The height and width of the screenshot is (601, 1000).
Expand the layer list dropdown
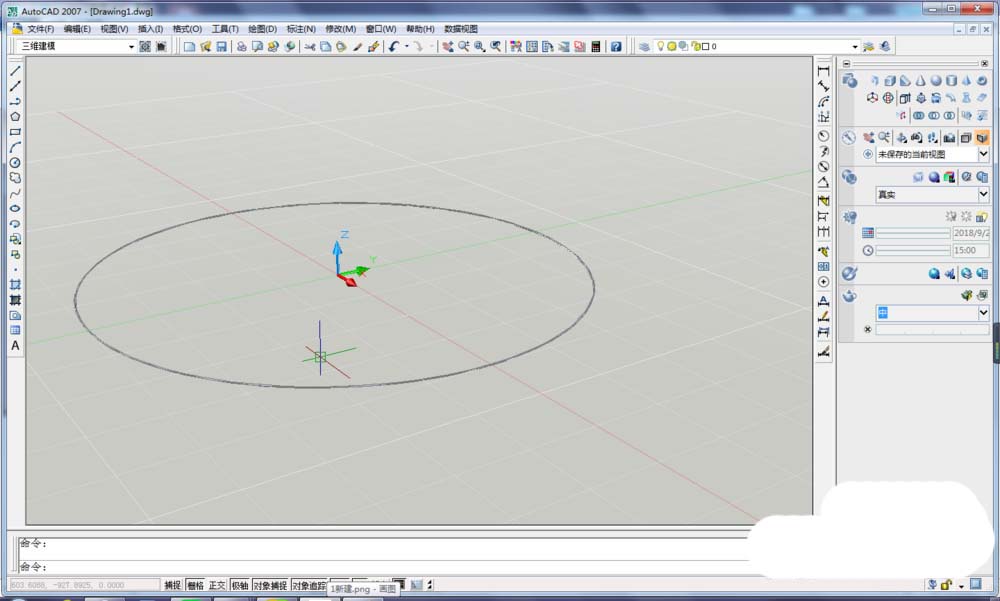tap(855, 47)
